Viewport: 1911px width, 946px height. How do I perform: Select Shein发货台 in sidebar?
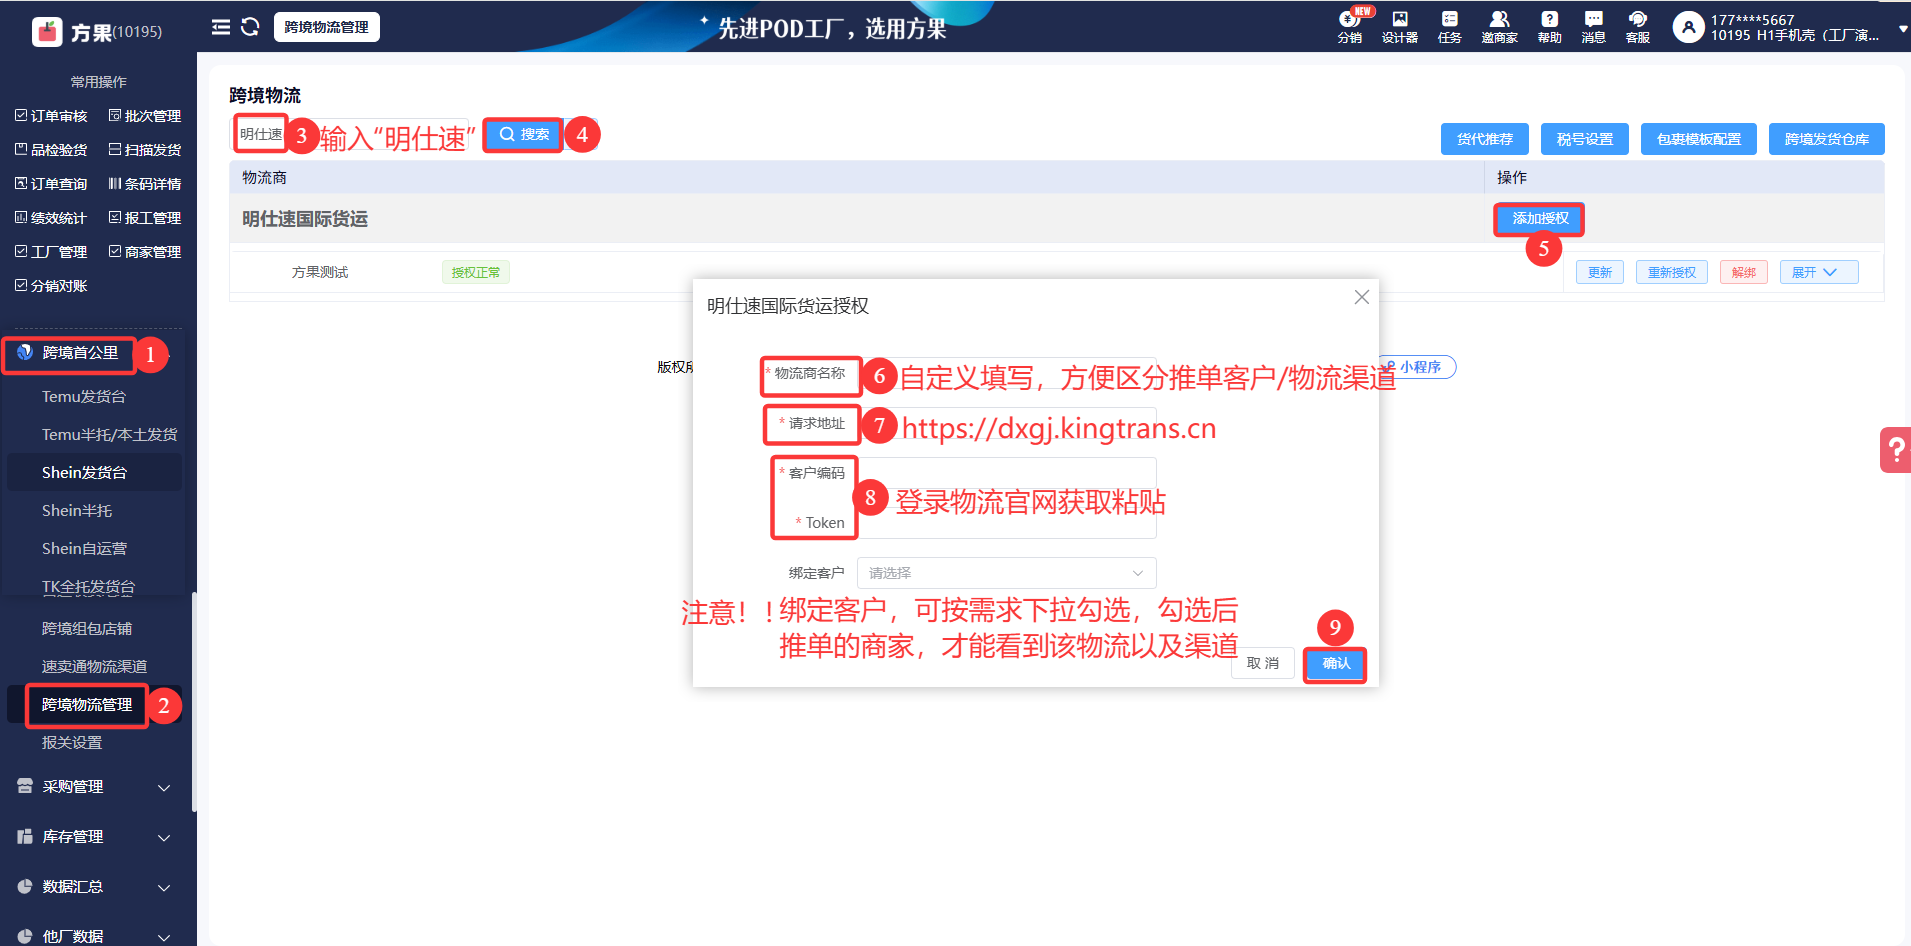pyautogui.click(x=84, y=473)
